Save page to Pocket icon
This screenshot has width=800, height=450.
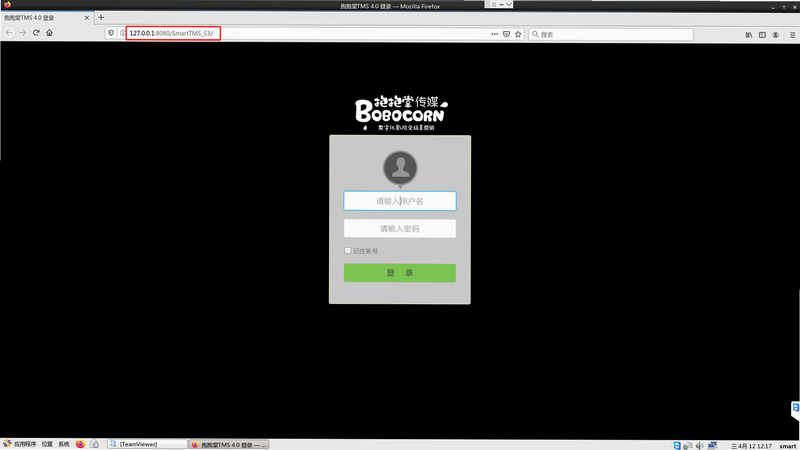[x=506, y=34]
